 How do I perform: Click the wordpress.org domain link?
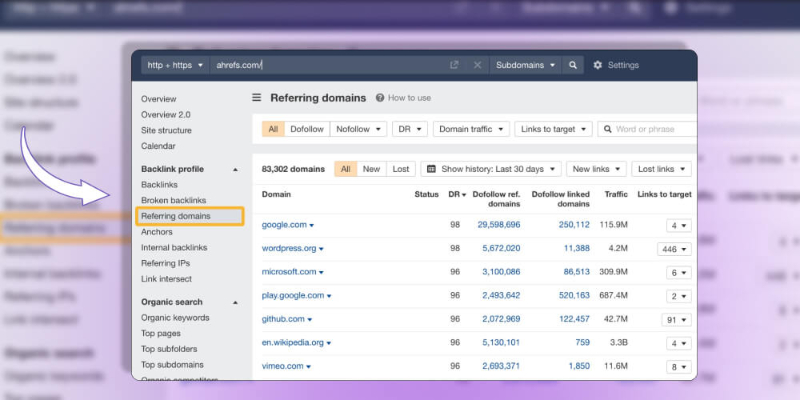[289, 248]
